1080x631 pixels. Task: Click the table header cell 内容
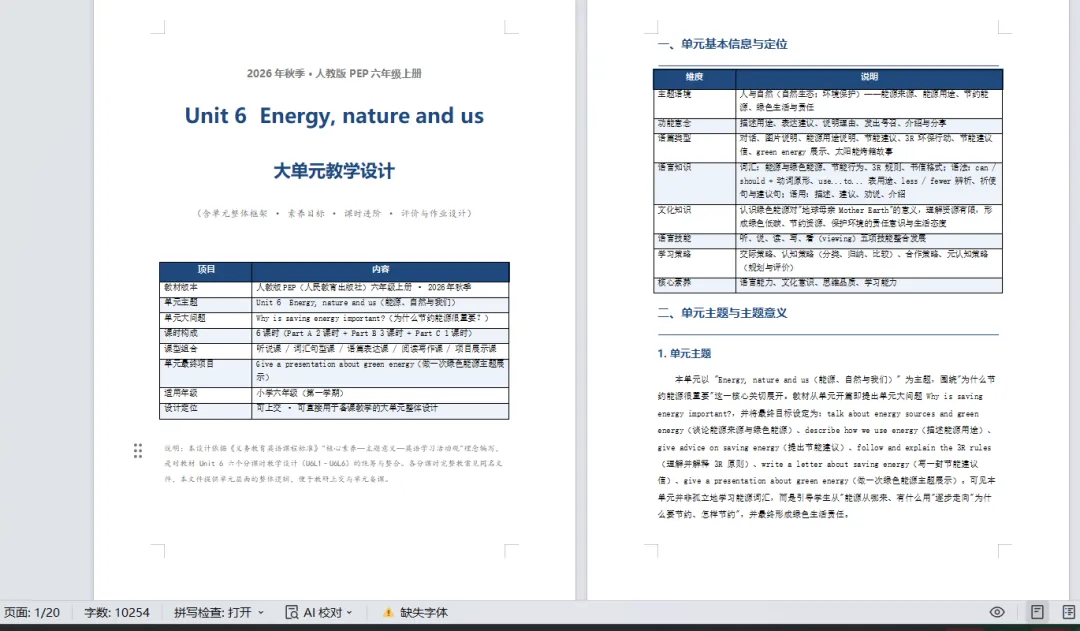click(381, 270)
